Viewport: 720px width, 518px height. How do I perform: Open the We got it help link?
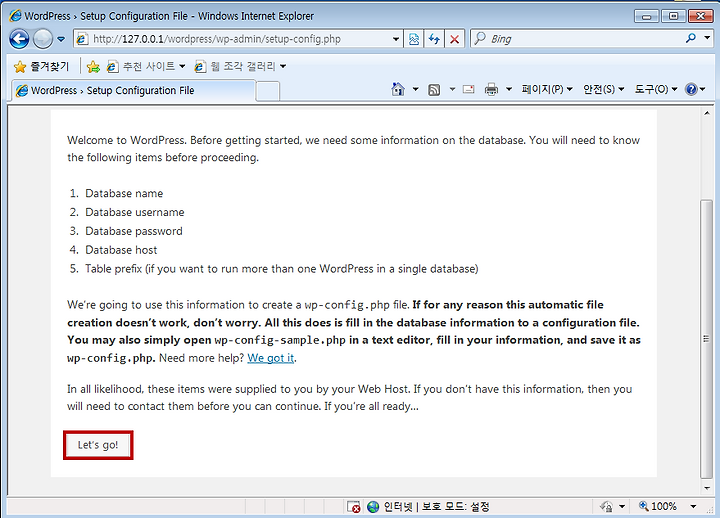pyautogui.click(x=270, y=358)
